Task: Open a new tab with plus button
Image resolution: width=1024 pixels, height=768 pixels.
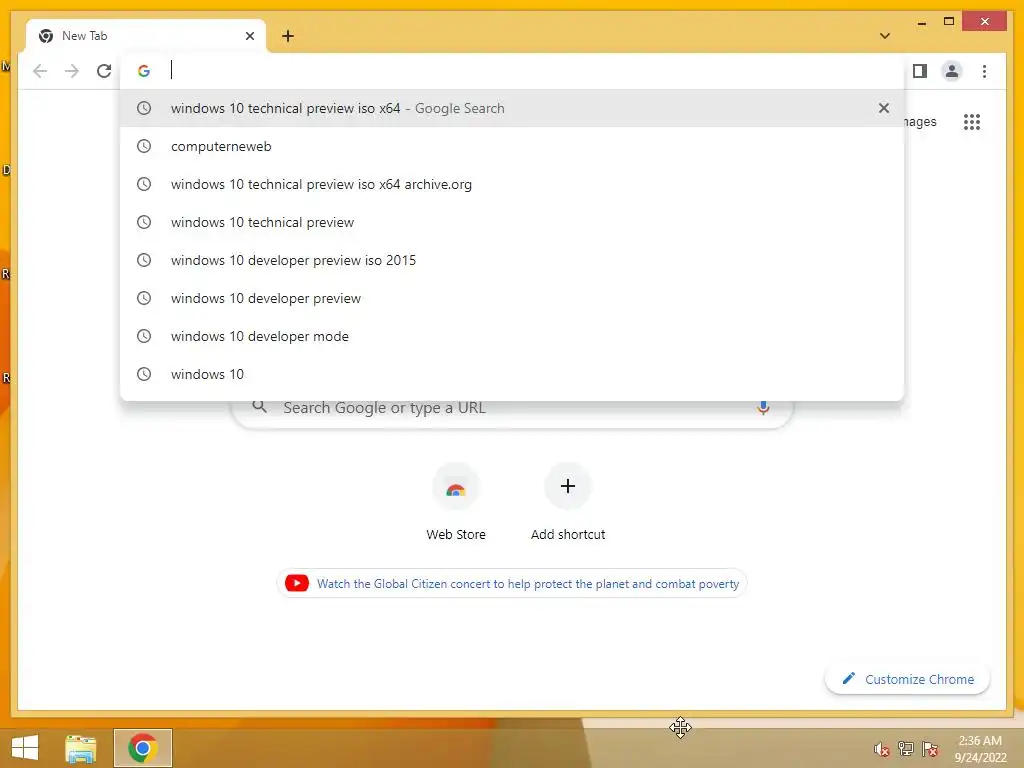Action: 288,36
